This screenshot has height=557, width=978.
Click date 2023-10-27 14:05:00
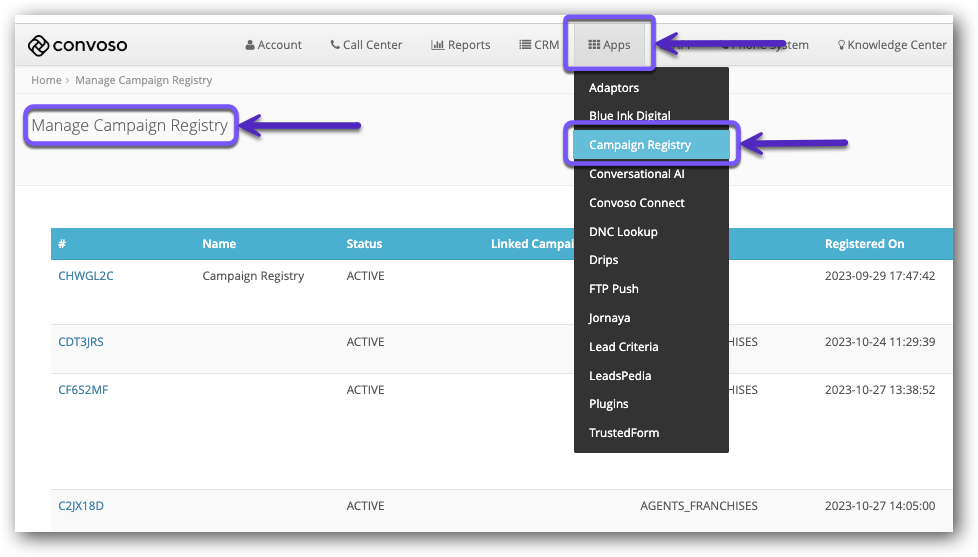[x=880, y=506]
